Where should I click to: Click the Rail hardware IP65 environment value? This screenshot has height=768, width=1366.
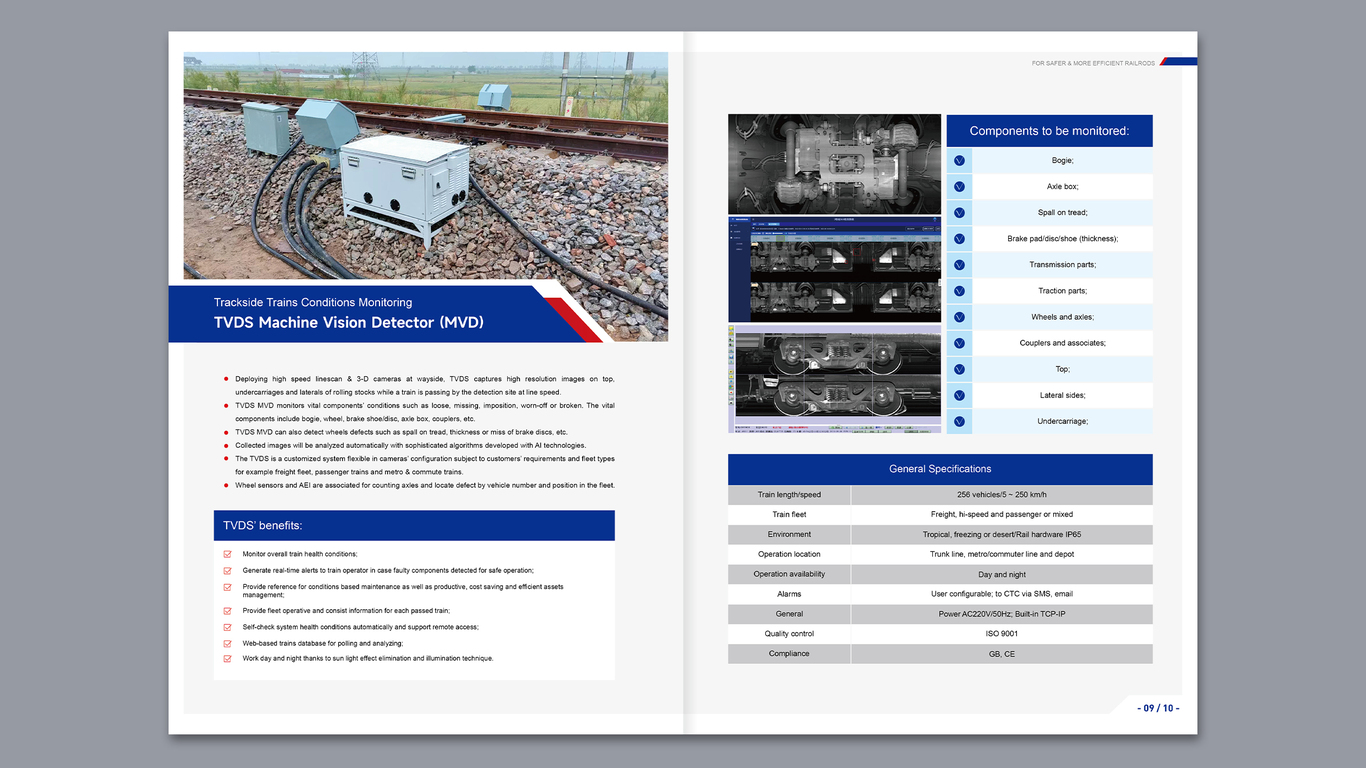pyautogui.click(x=1002, y=535)
